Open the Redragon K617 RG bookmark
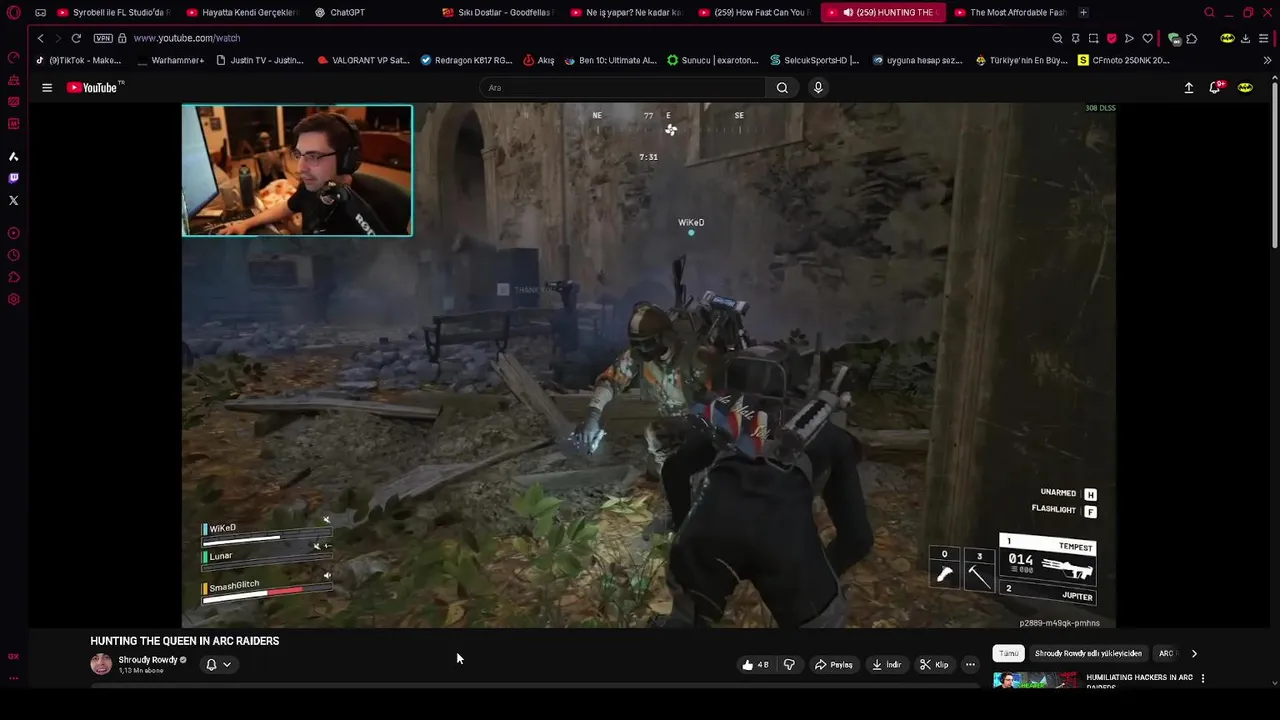Image resolution: width=1280 pixels, height=720 pixels. coord(467,60)
